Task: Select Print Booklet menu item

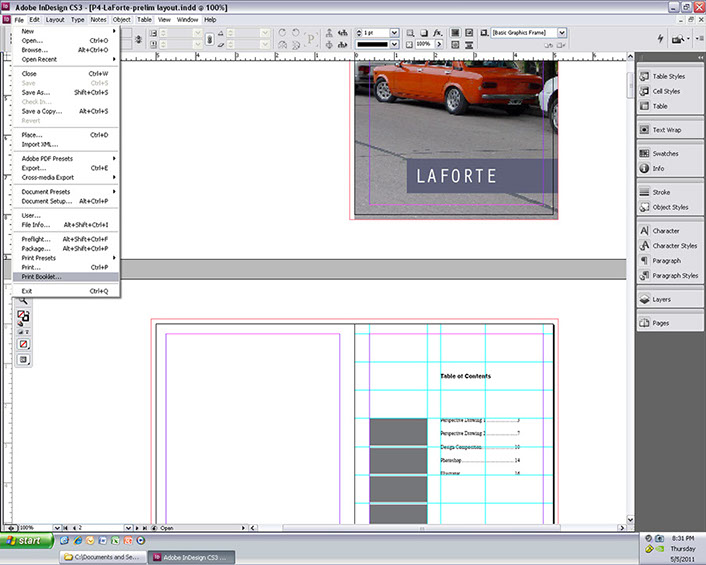Action: click(66, 277)
